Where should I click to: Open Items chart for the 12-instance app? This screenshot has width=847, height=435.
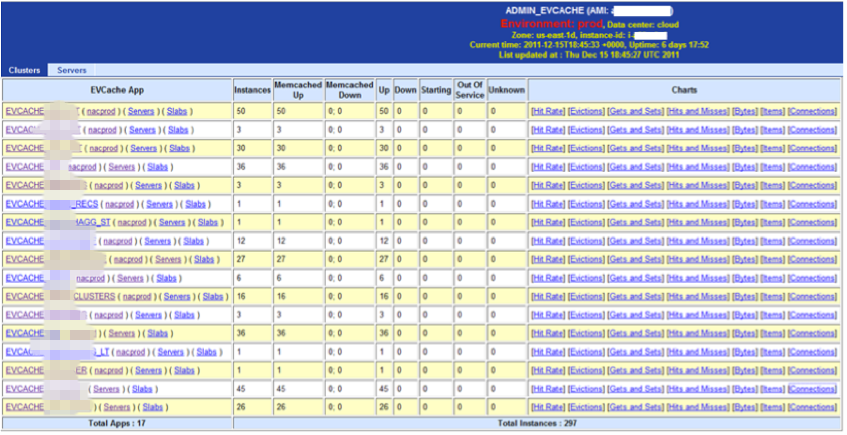tap(772, 241)
